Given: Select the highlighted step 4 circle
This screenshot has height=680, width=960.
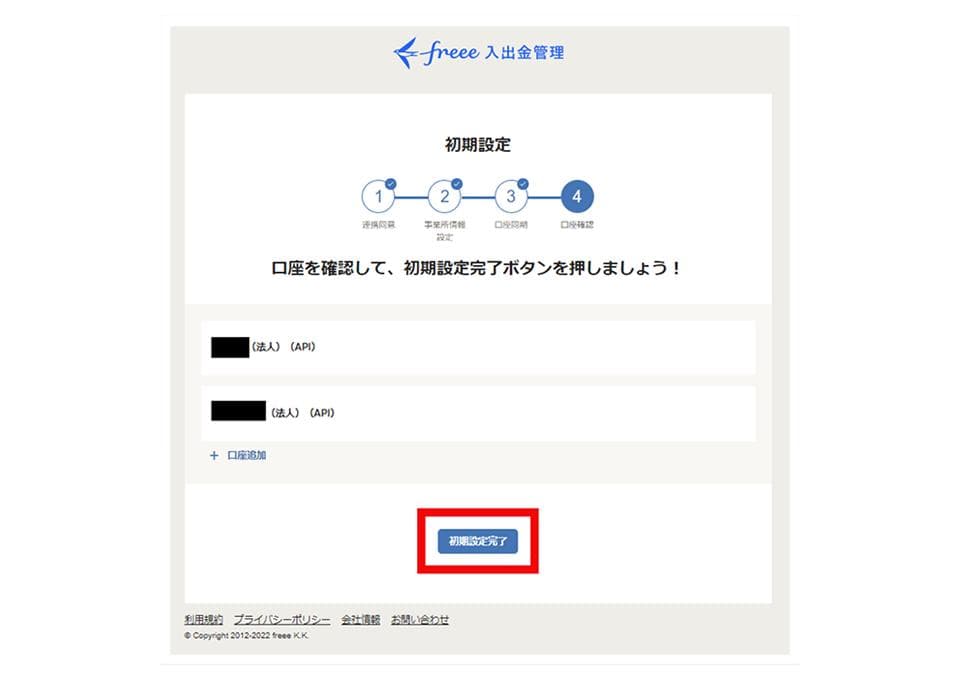Looking at the screenshot, I should (577, 196).
